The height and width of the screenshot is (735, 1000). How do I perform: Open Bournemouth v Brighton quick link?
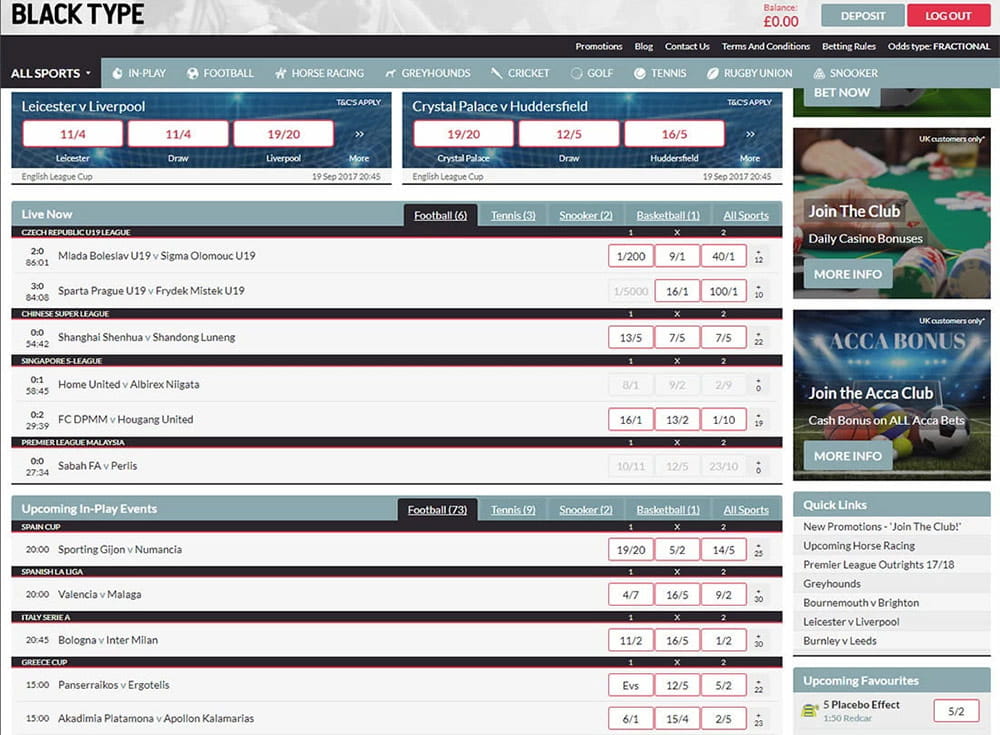[861, 602]
